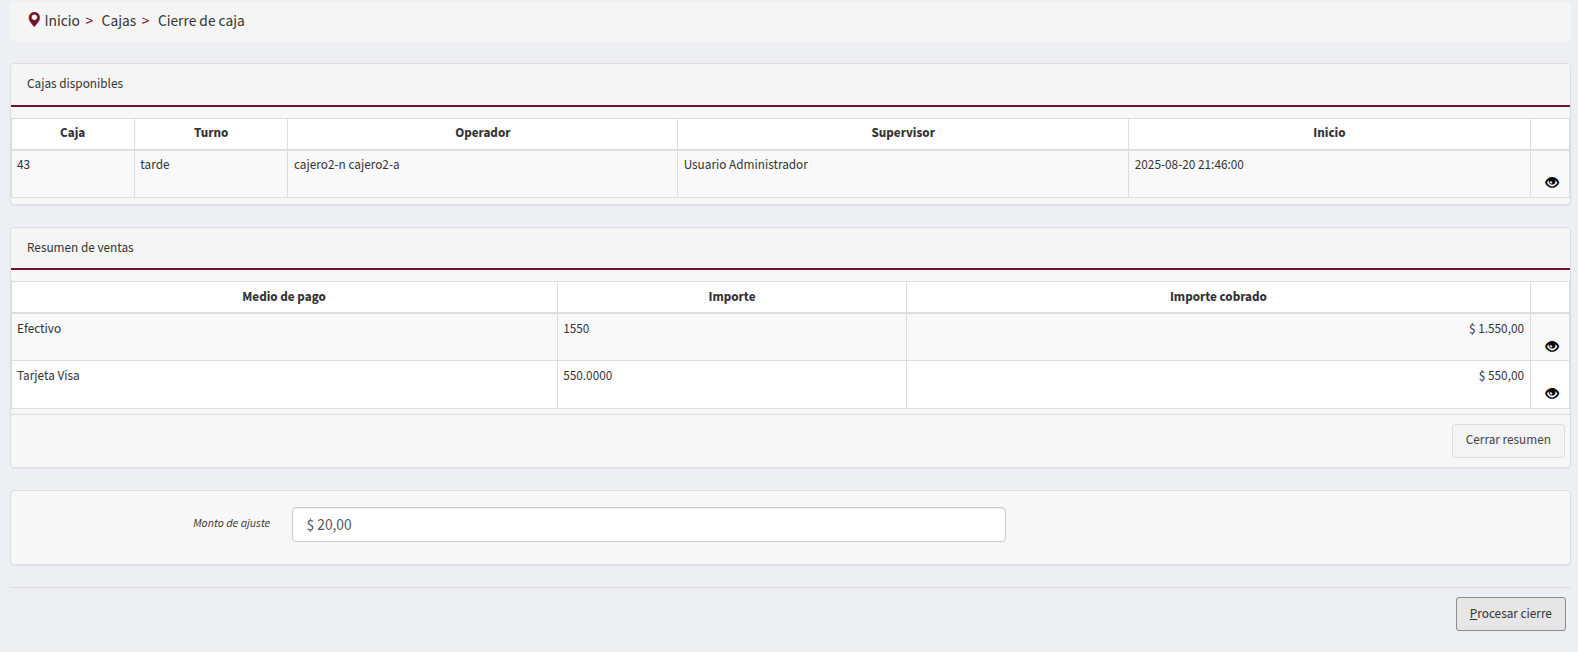Screen dimensions: 1578x652
Task: Click the Cajas disponibles panel header
Action: click(75, 84)
